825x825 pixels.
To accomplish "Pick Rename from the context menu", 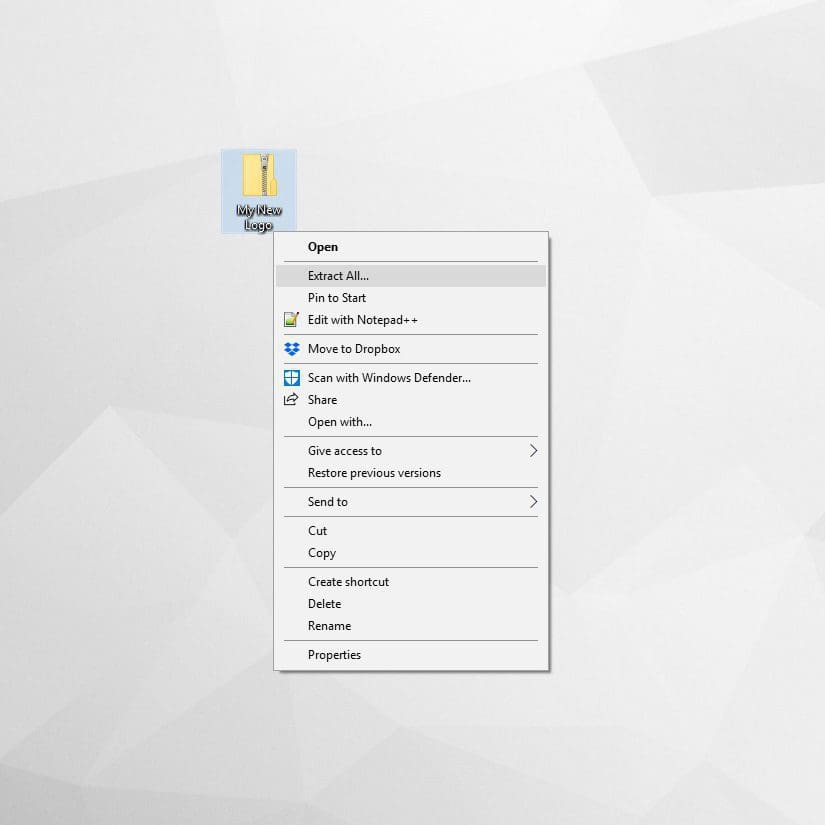I will tap(329, 626).
